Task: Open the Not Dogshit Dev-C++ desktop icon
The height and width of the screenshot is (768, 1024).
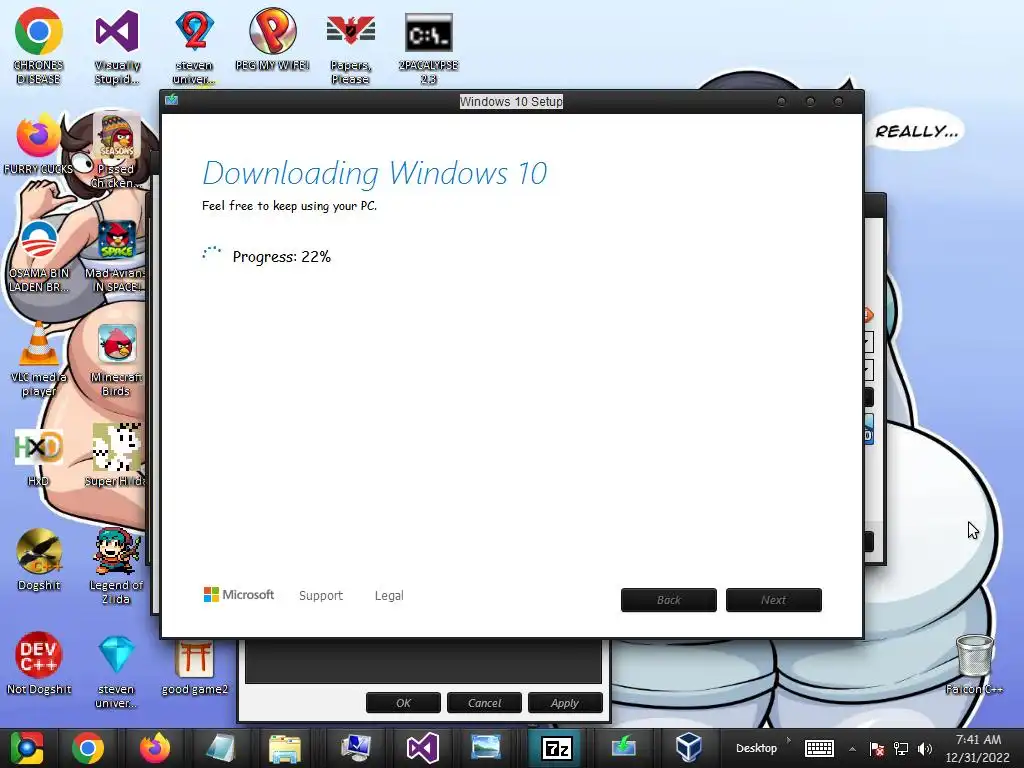Action: click(x=39, y=663)
